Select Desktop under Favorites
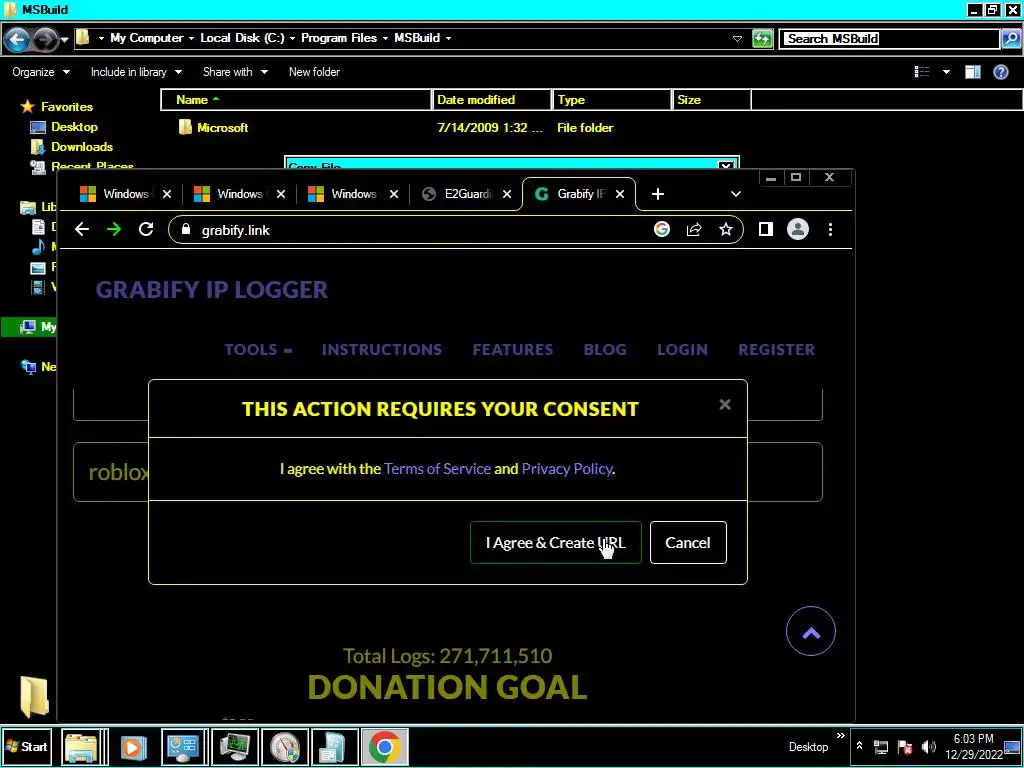The height and width of the screenshot is (768, 1024). [74, 127]
